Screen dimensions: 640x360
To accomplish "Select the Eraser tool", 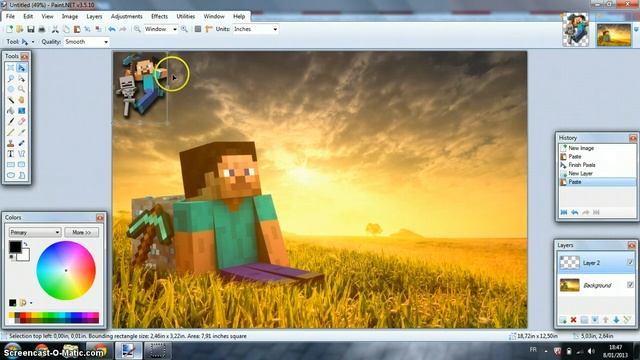I will point(21,121).
